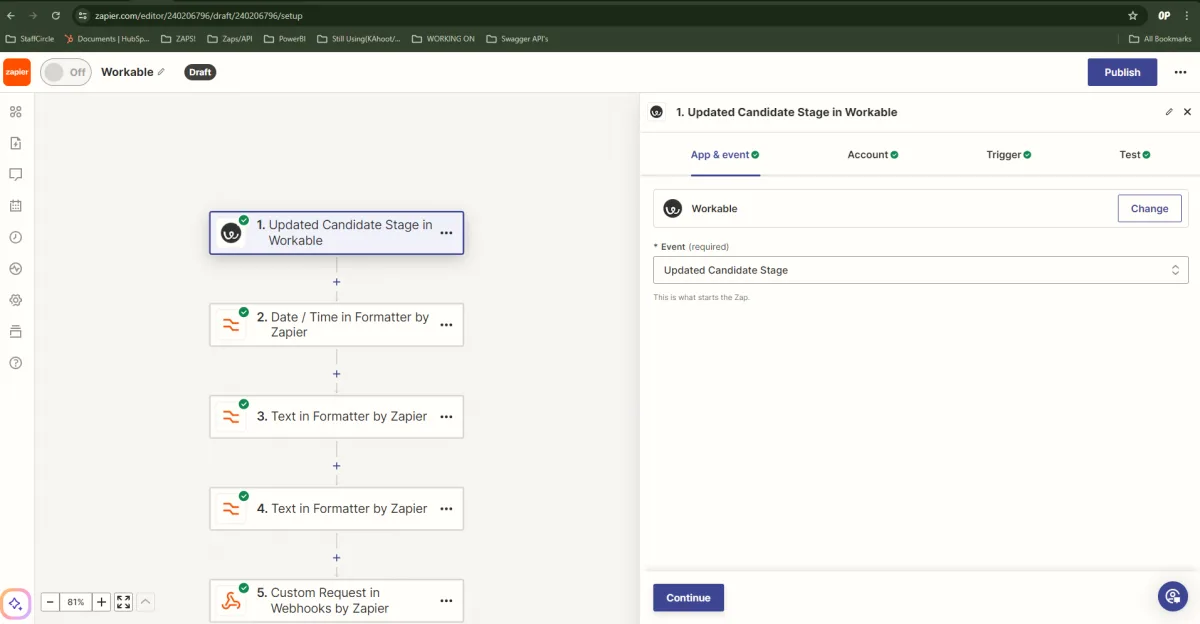
Task: Switch to the Account tab
Action: point(873,155)
